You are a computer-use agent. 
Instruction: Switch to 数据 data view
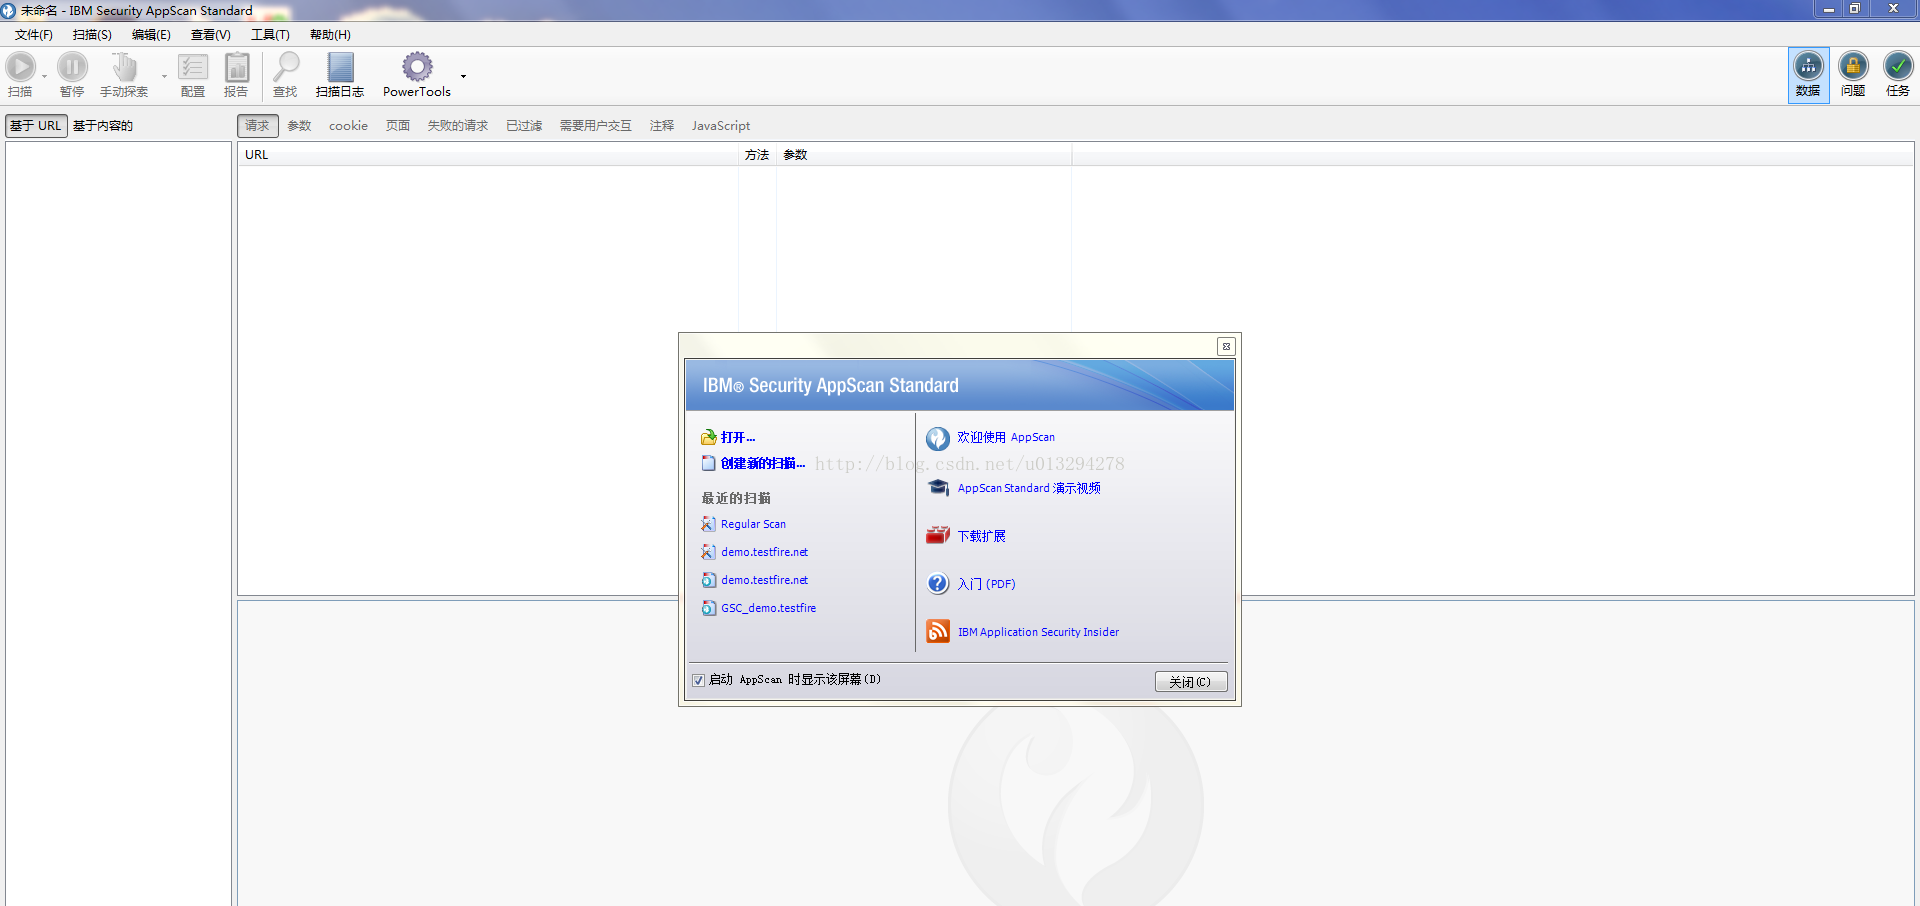coord(1808,75)
